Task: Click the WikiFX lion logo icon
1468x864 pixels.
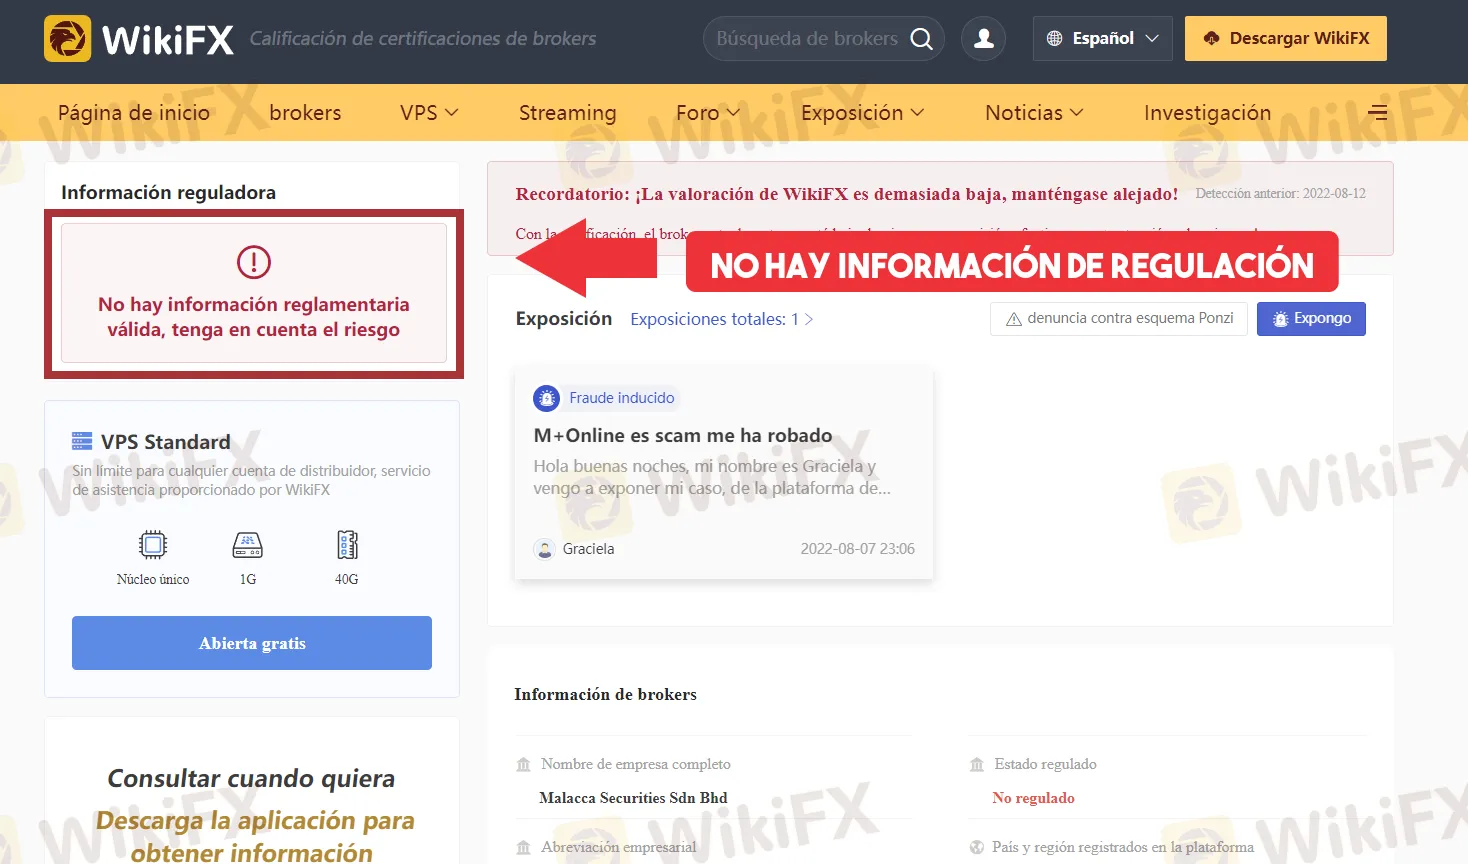Action: click(x=67, y=39)
